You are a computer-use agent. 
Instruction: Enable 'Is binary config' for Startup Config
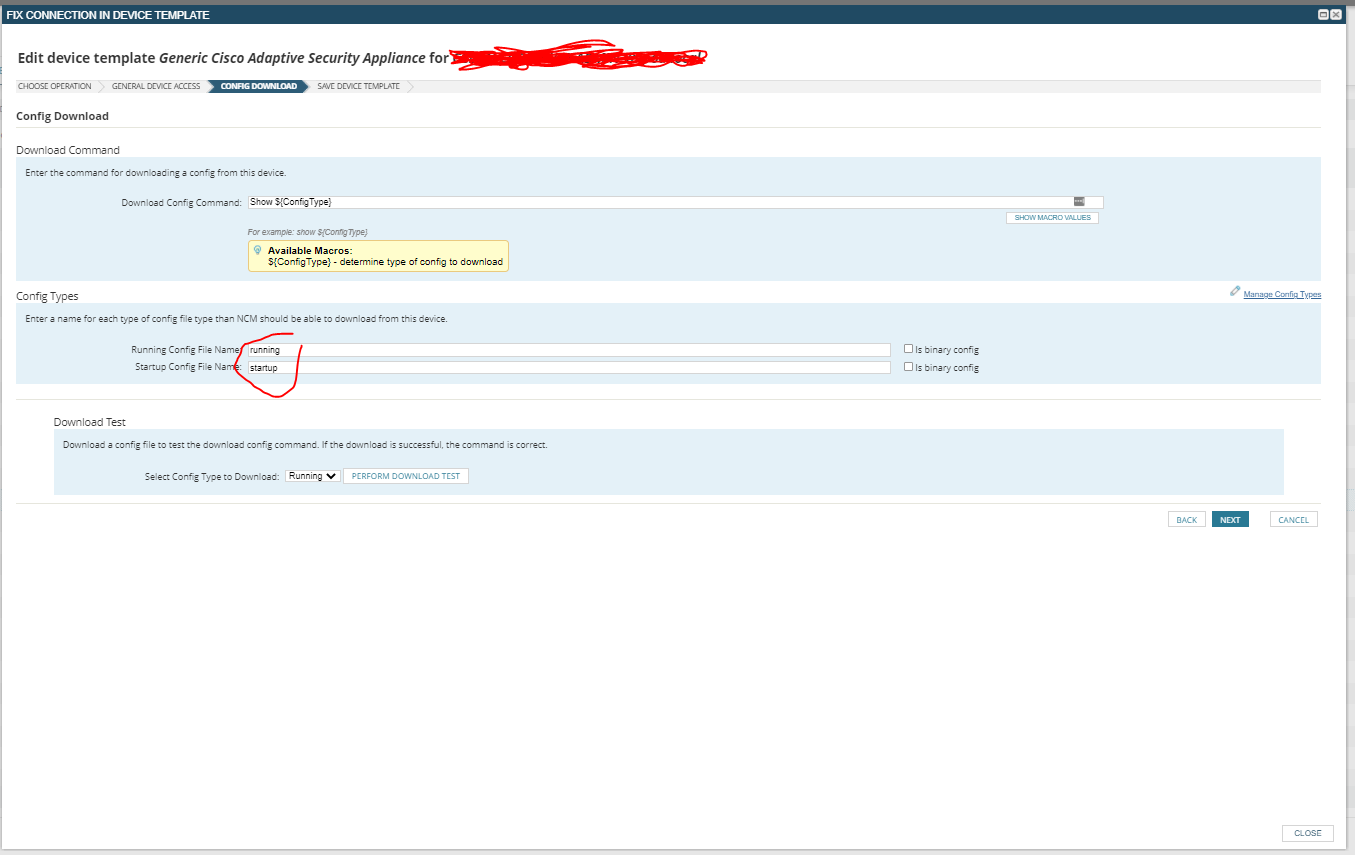coord(908,367)
